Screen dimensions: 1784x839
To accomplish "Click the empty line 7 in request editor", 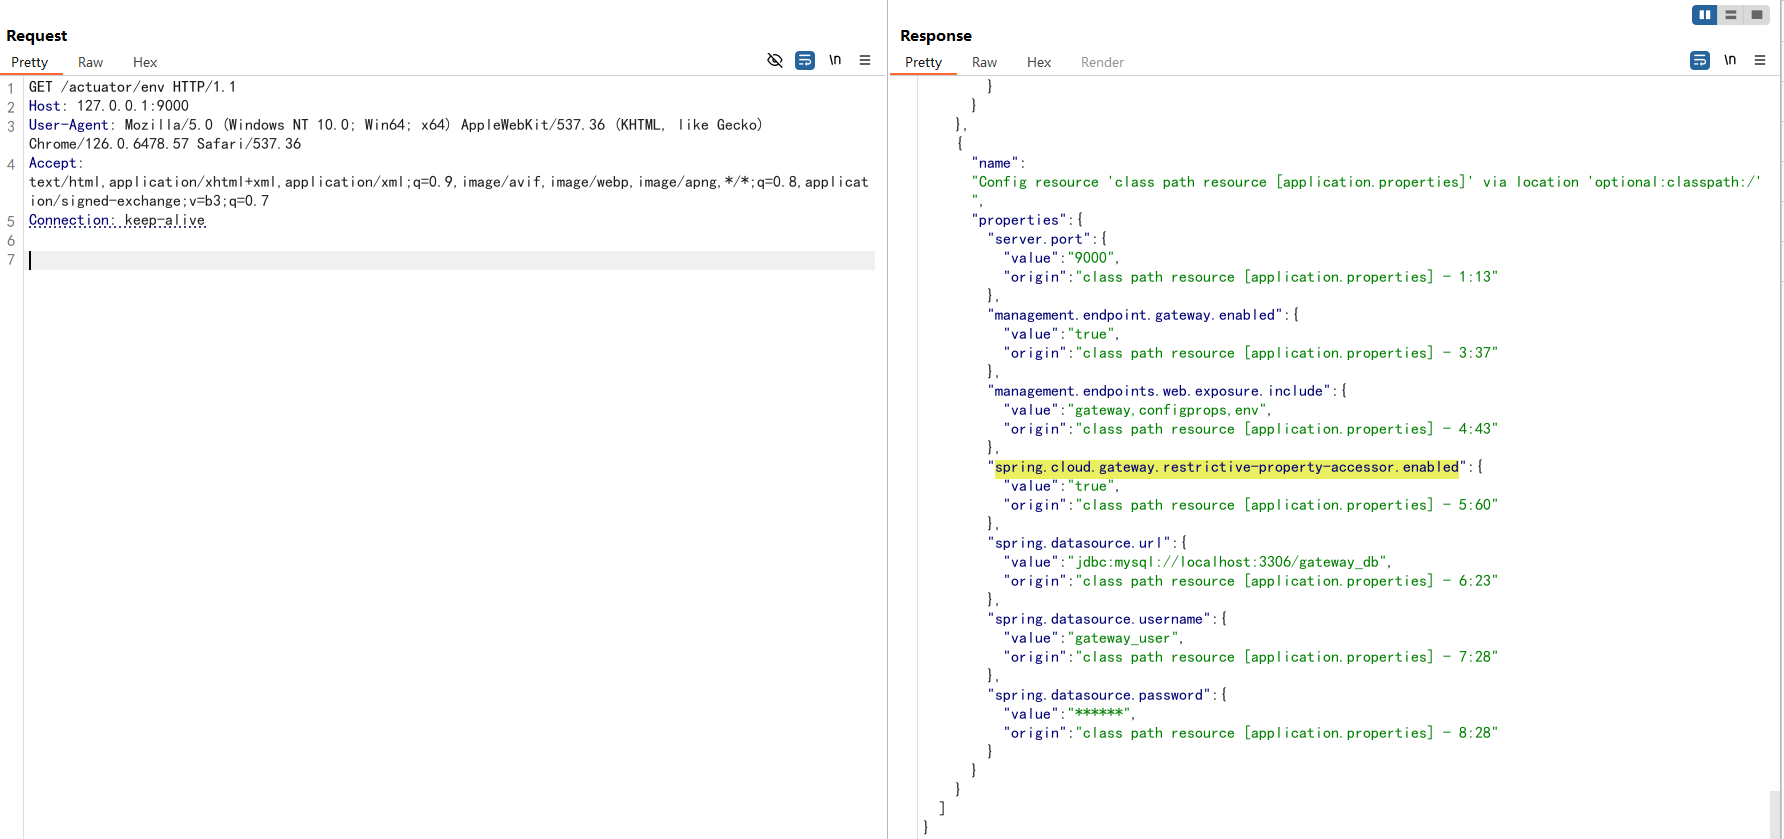I will point(450,260).
